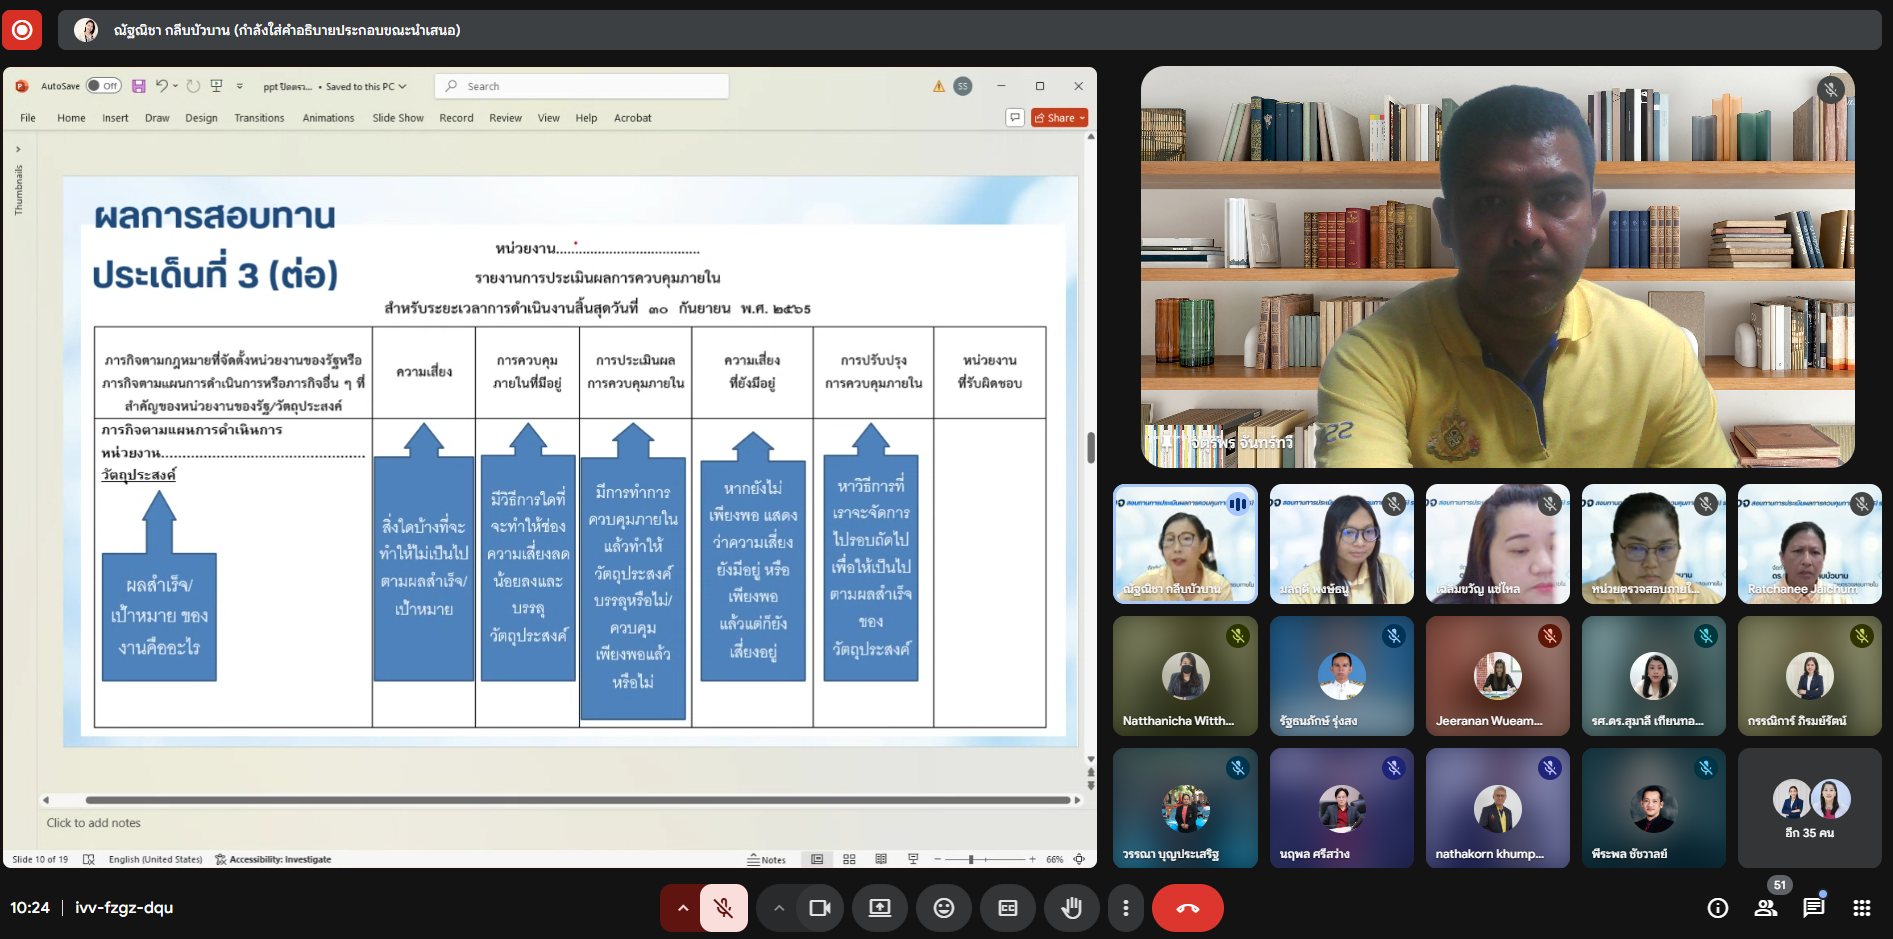
Task: Open the Transitions ribbon tab
Action: 259,118
